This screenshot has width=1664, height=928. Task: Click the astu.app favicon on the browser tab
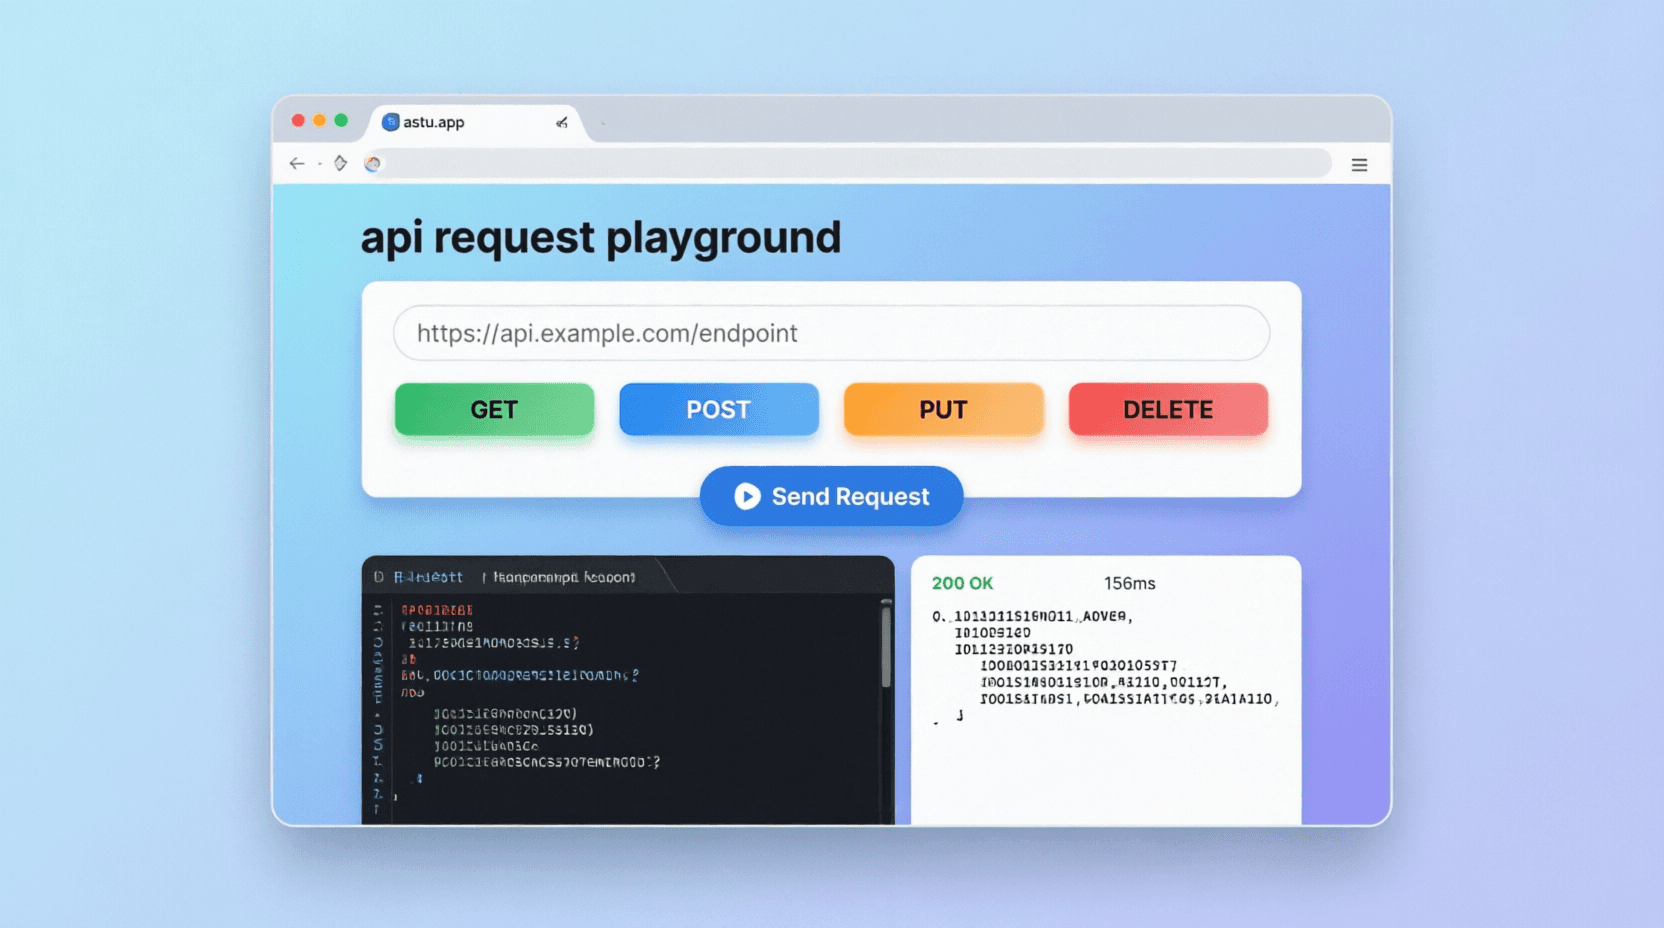(x=391, y=122)
